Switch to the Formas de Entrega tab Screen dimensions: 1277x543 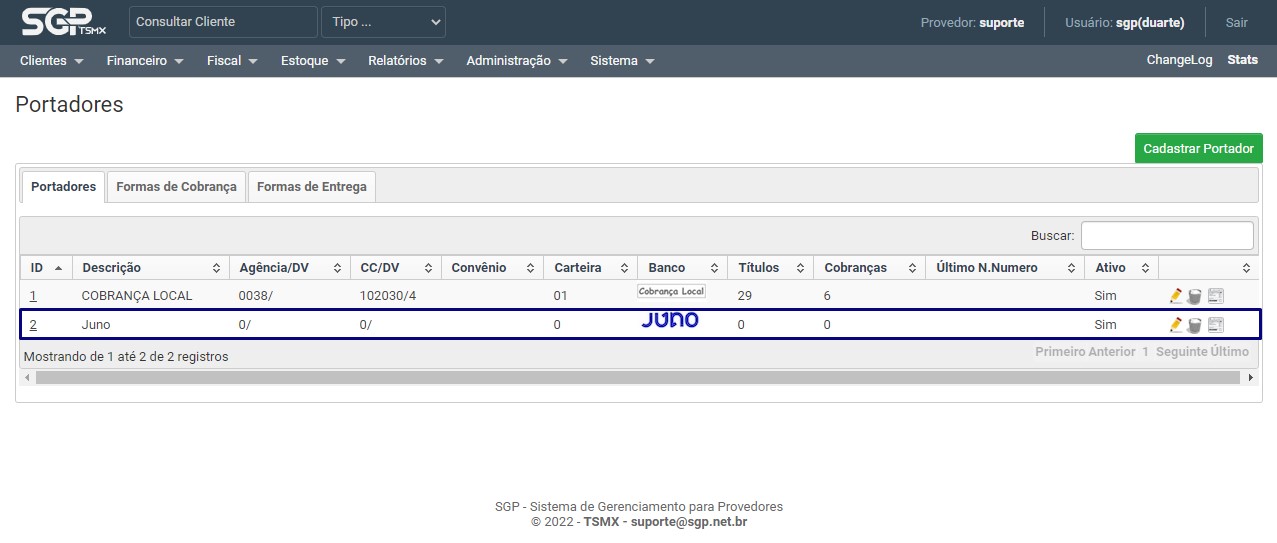(312, 187)
